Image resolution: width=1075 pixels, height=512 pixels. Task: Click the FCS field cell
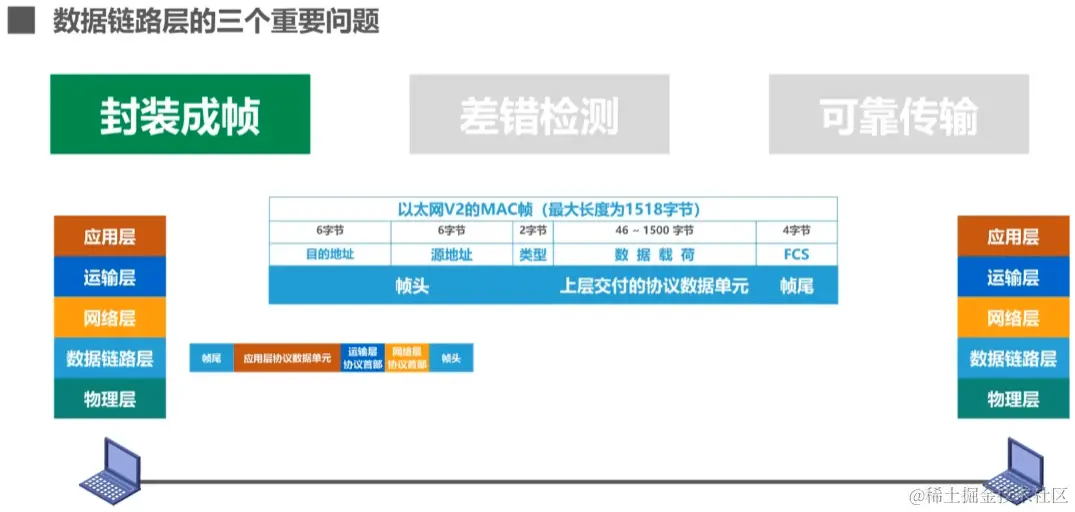pyautogui.click(x=797, y=254)
